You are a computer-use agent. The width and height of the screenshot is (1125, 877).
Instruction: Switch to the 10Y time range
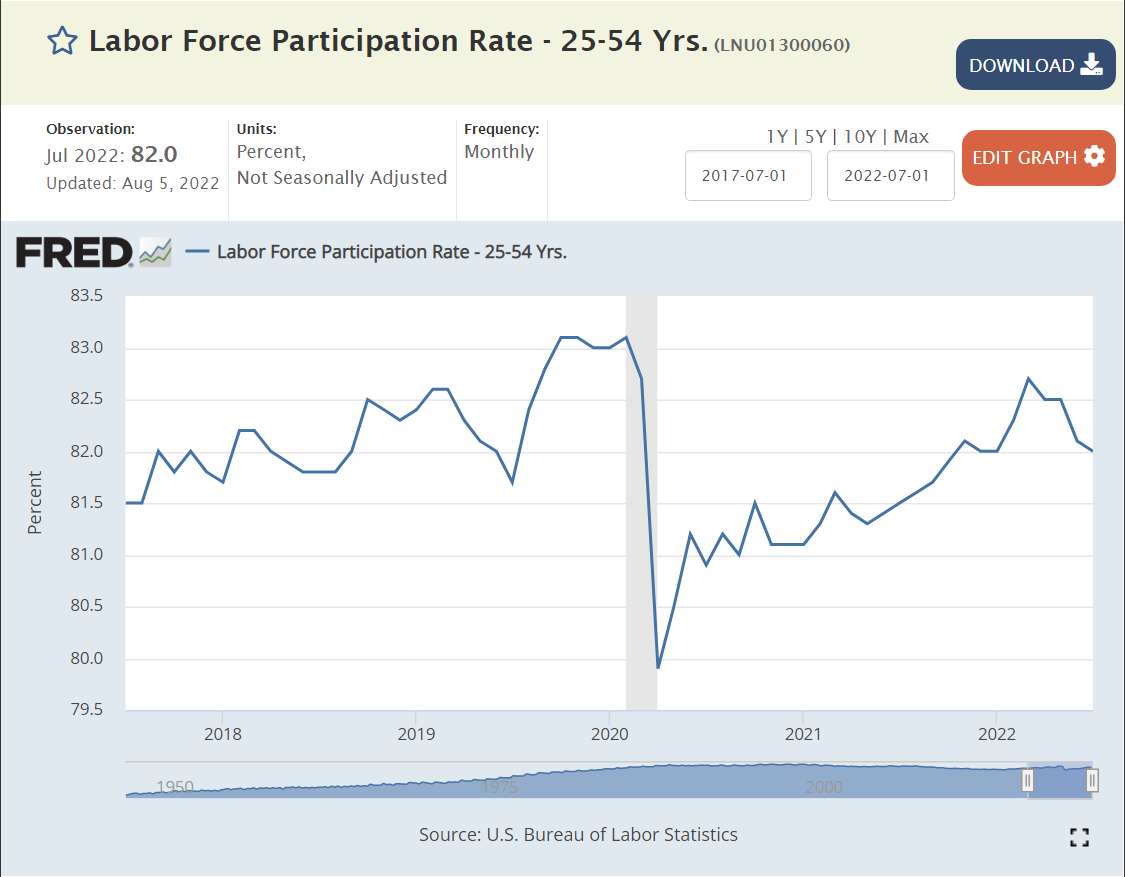pyautogui.click(x=860, y=137)
